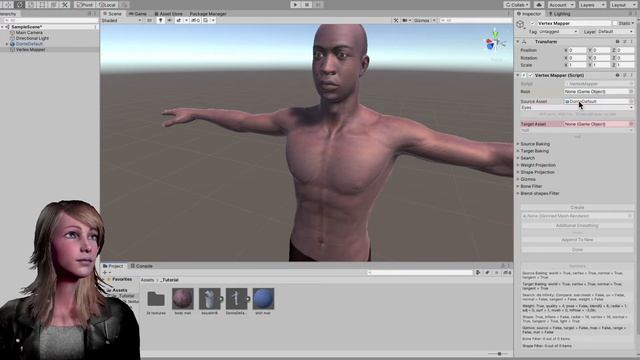The image size is (640, 360).
Task: Open the scene camera settings icon
Action: [406, 20]
